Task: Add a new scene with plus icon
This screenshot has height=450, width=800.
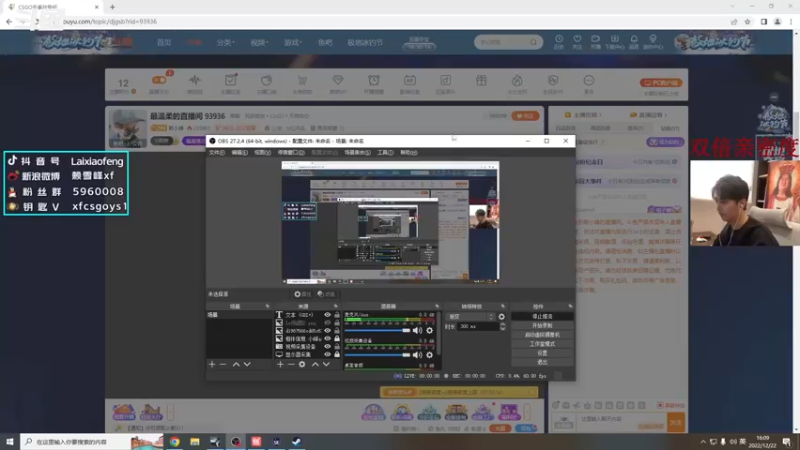Action: [x=212, y=364]
